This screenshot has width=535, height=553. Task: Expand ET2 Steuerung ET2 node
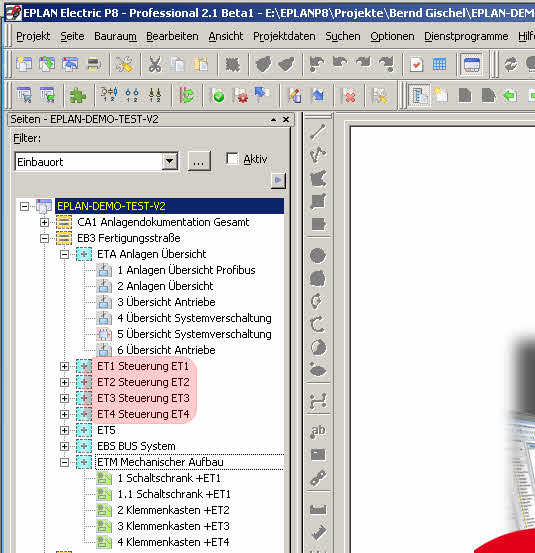pyautogui.click(x=65, y=382)
